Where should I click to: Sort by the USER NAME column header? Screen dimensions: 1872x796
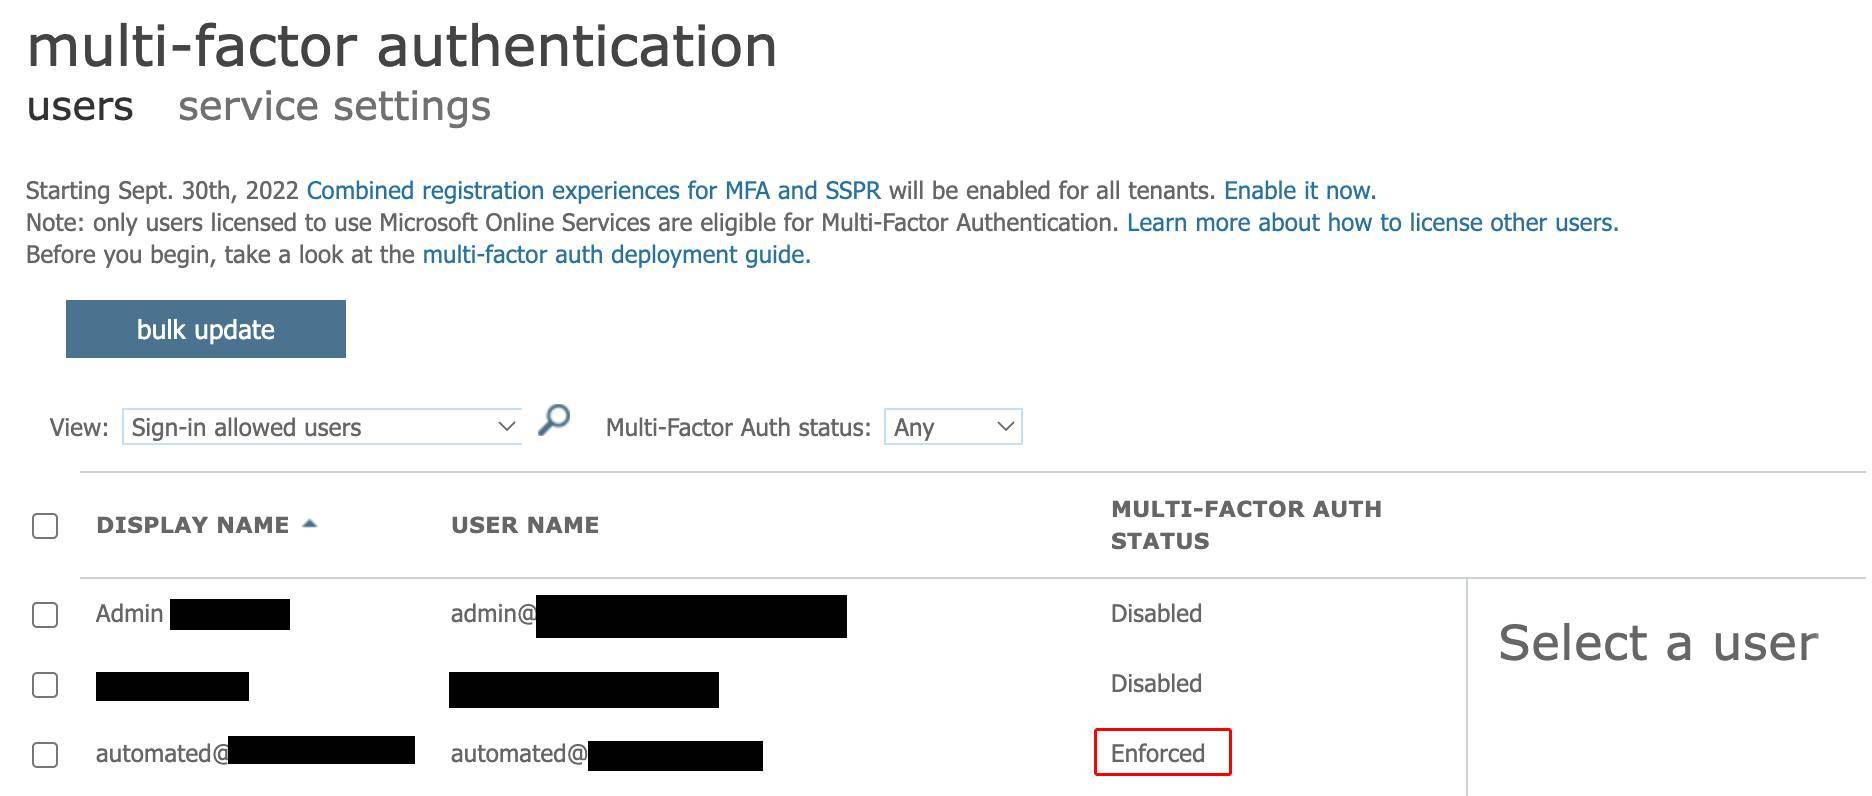tap(525, 525)
